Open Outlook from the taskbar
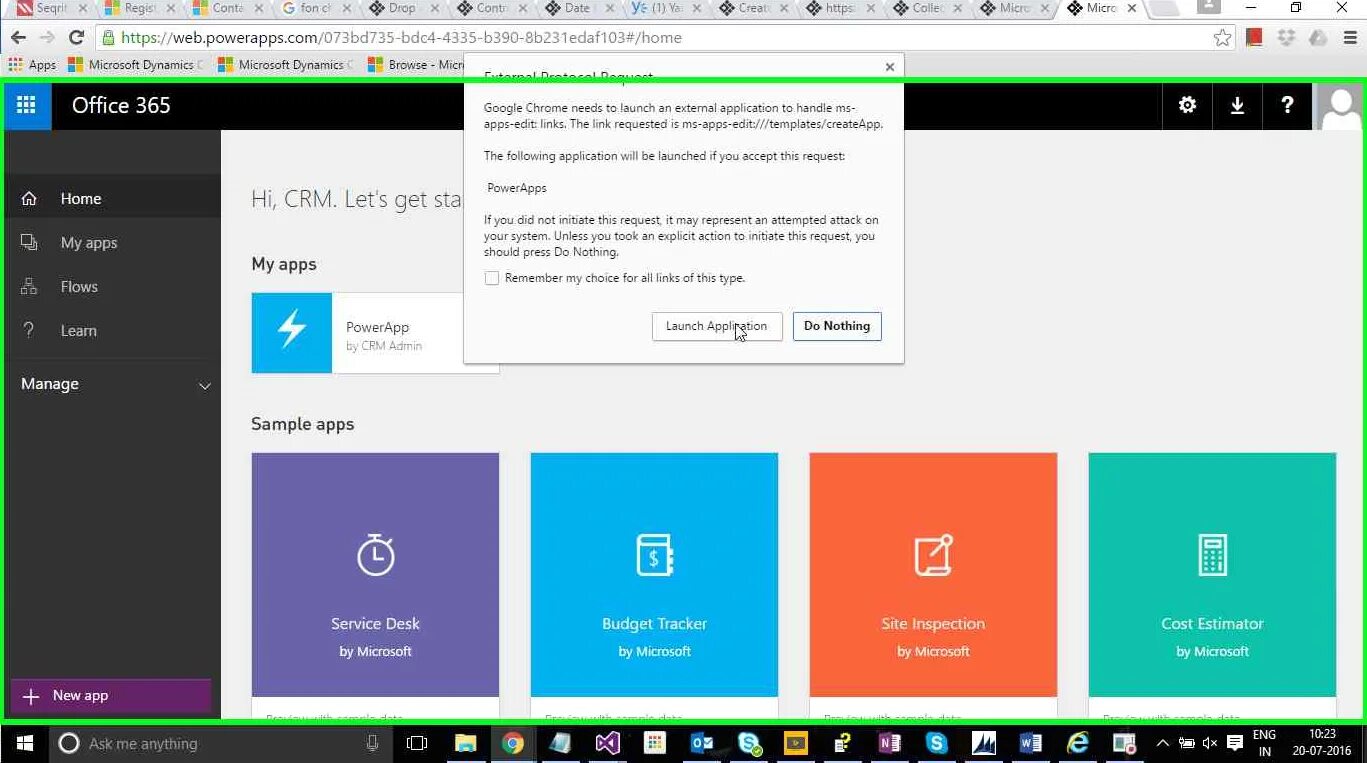The image size is (1367, 763). coord(701,743)
